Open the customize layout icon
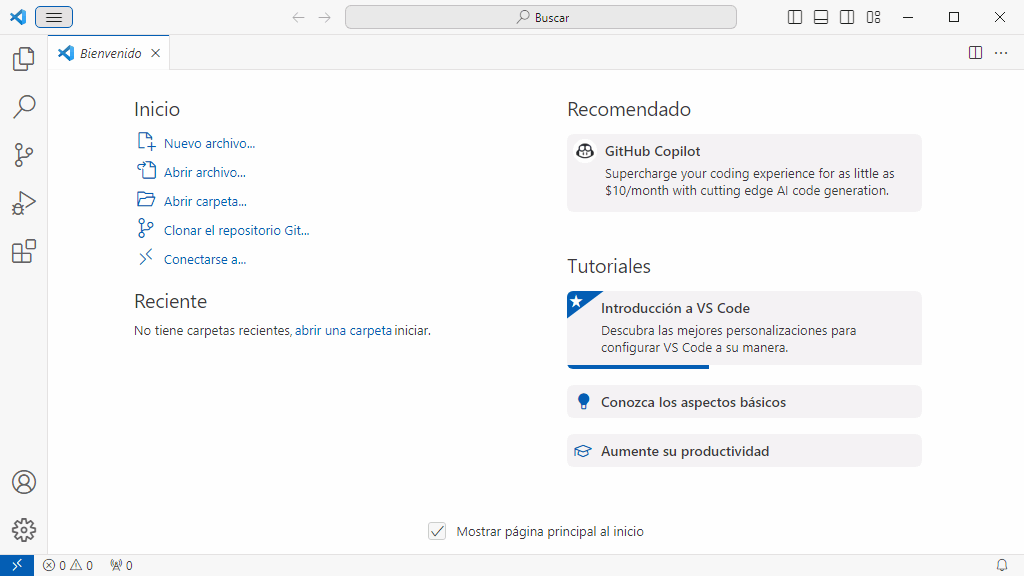 coord(874,17)
